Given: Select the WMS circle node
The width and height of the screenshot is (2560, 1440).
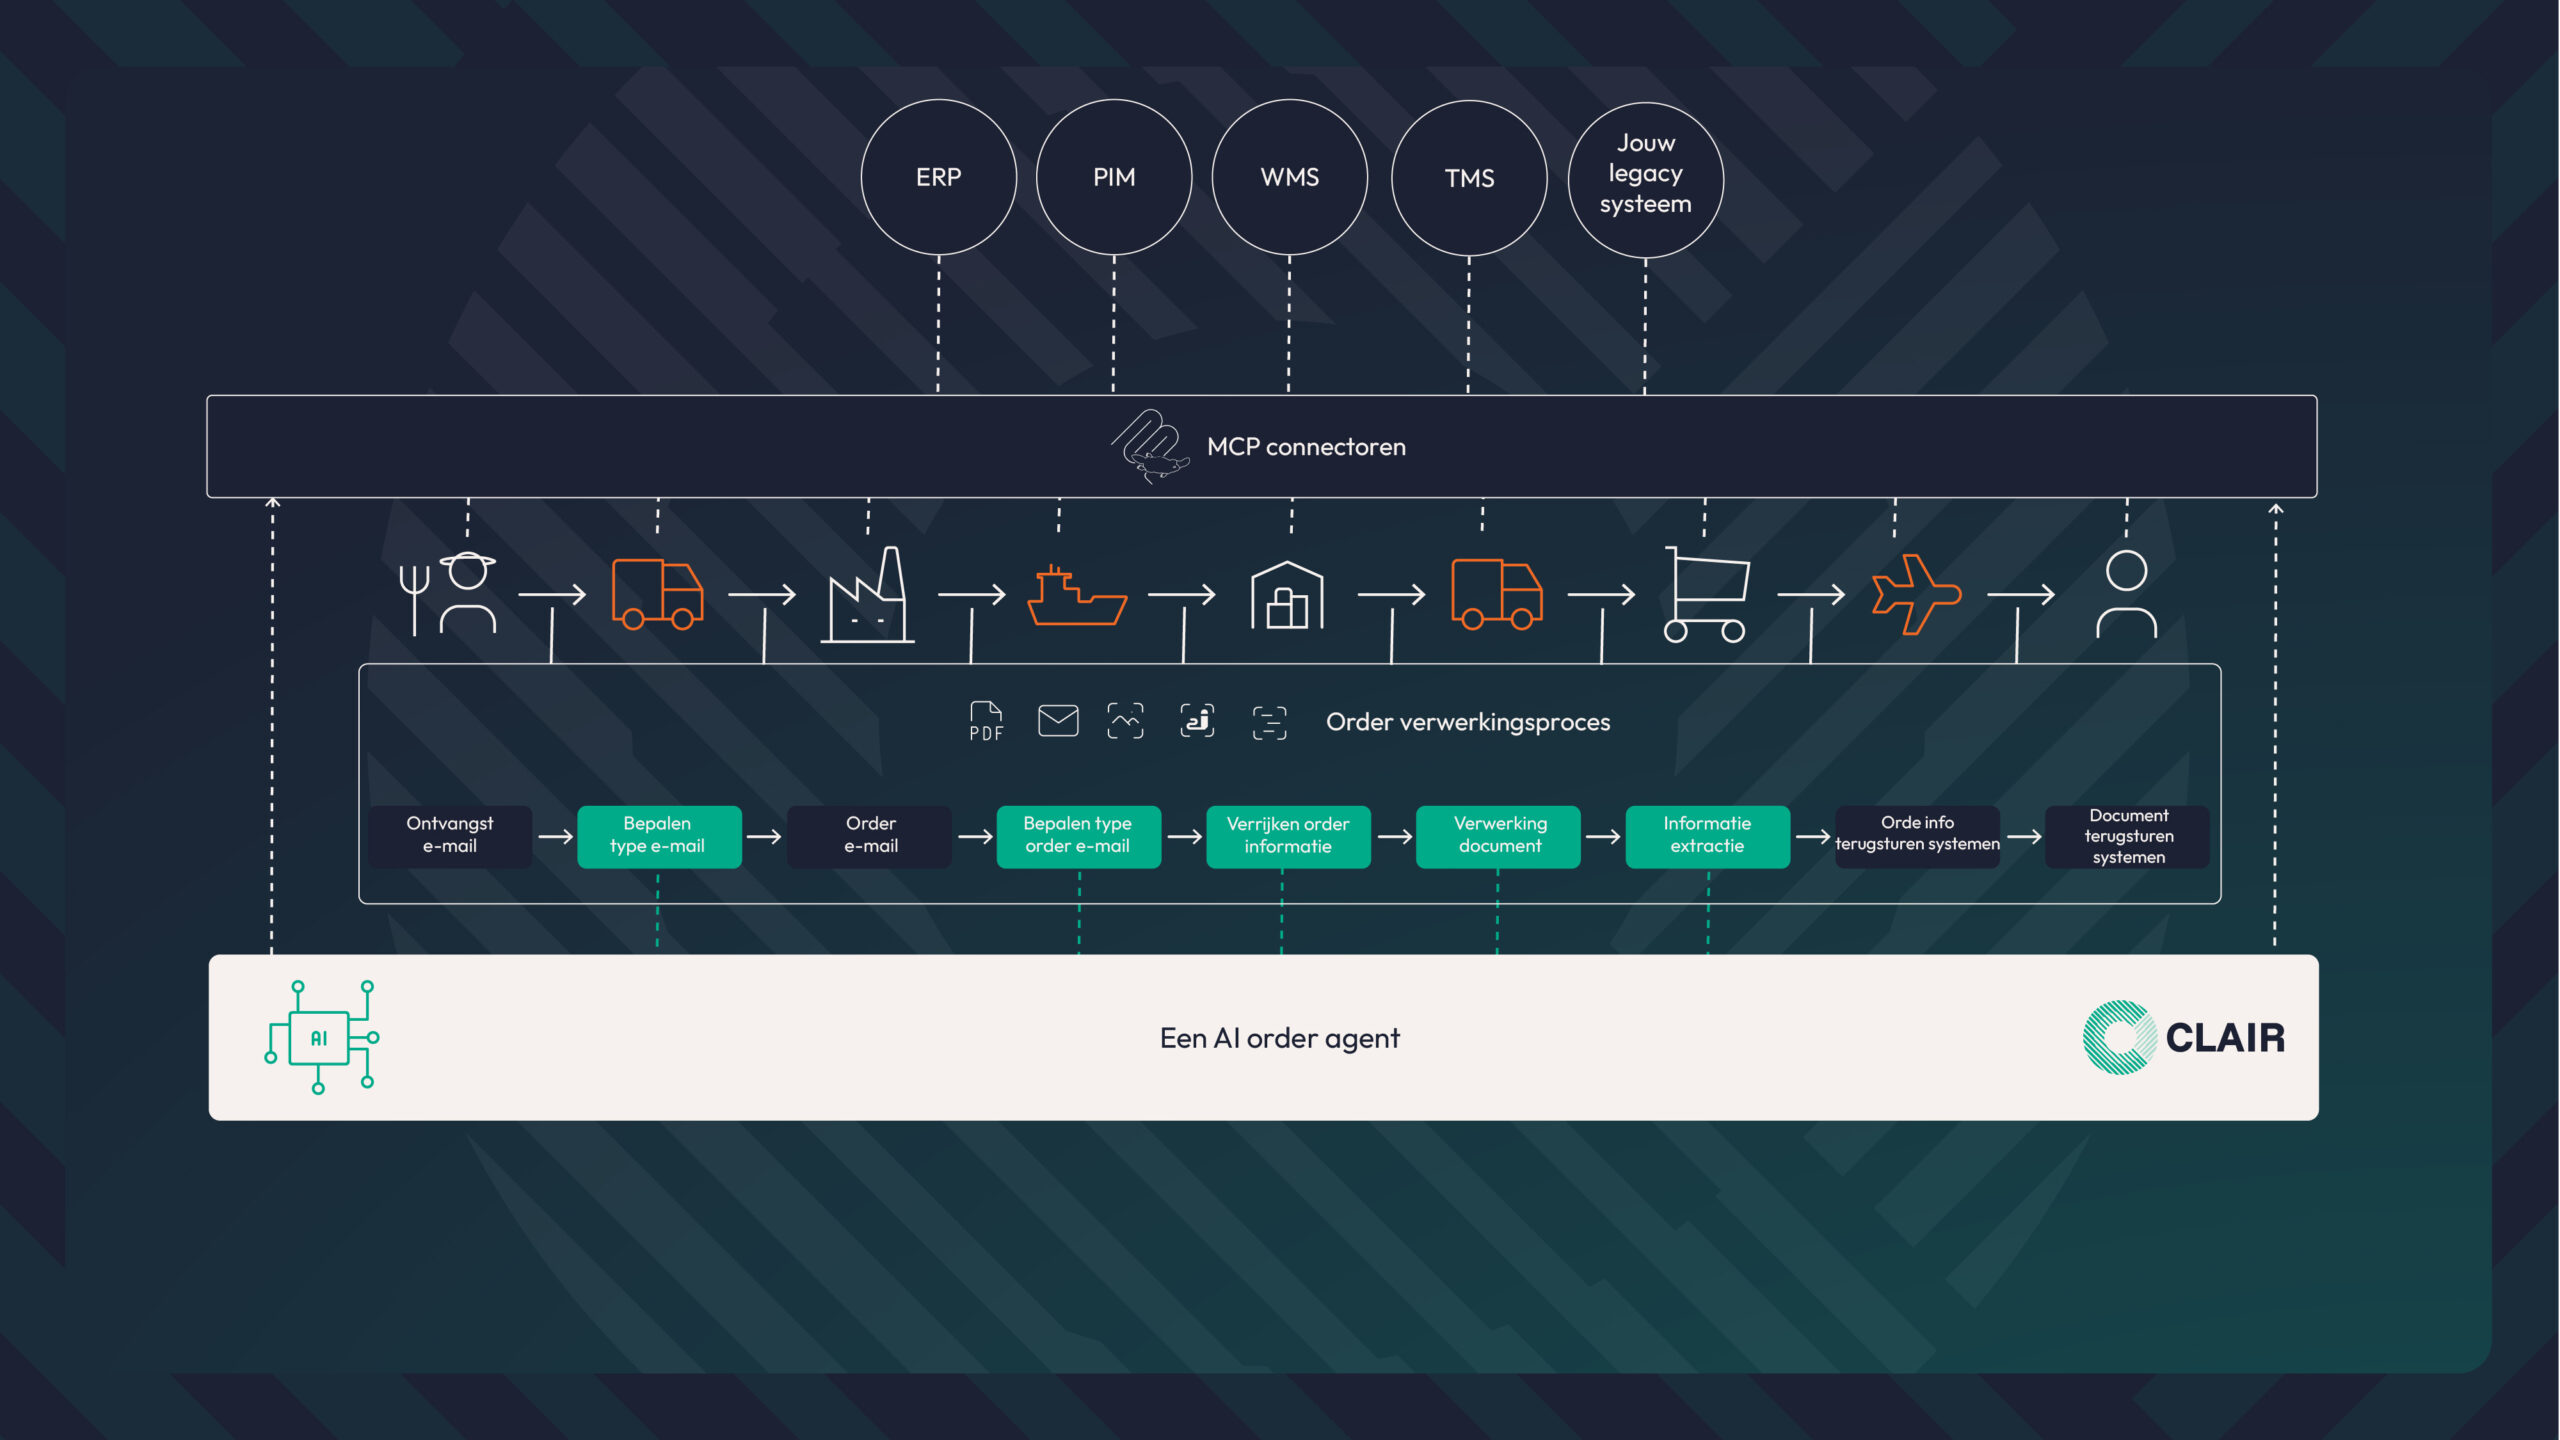Looking at the screenshot, I should (x=1289, y=177).
